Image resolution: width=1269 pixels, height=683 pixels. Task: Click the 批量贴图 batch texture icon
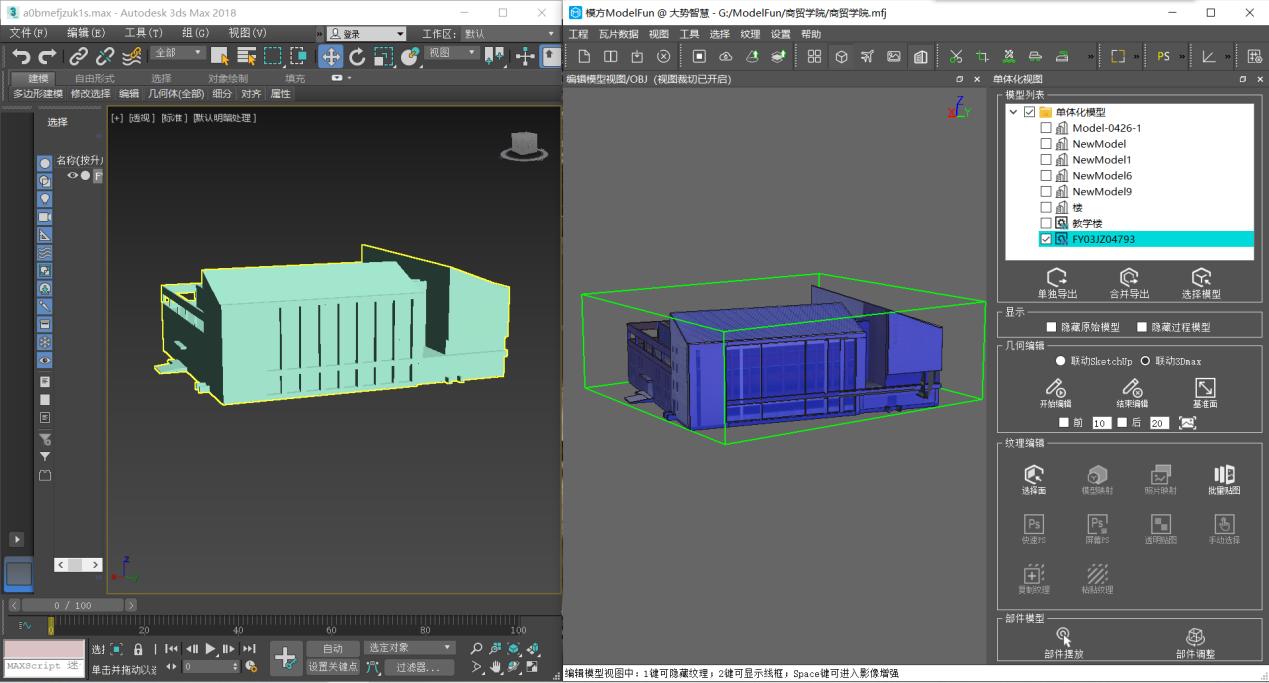coord(1224,474)
